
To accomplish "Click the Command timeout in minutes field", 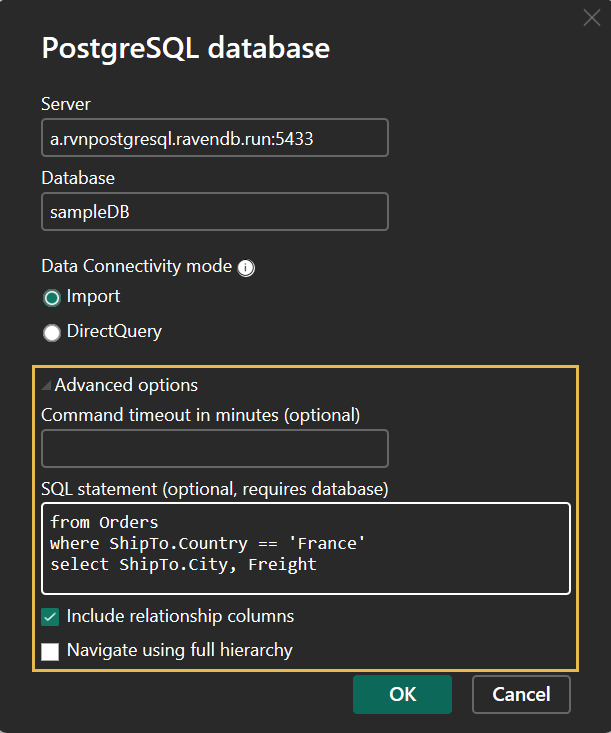I will tap(215, 448).
